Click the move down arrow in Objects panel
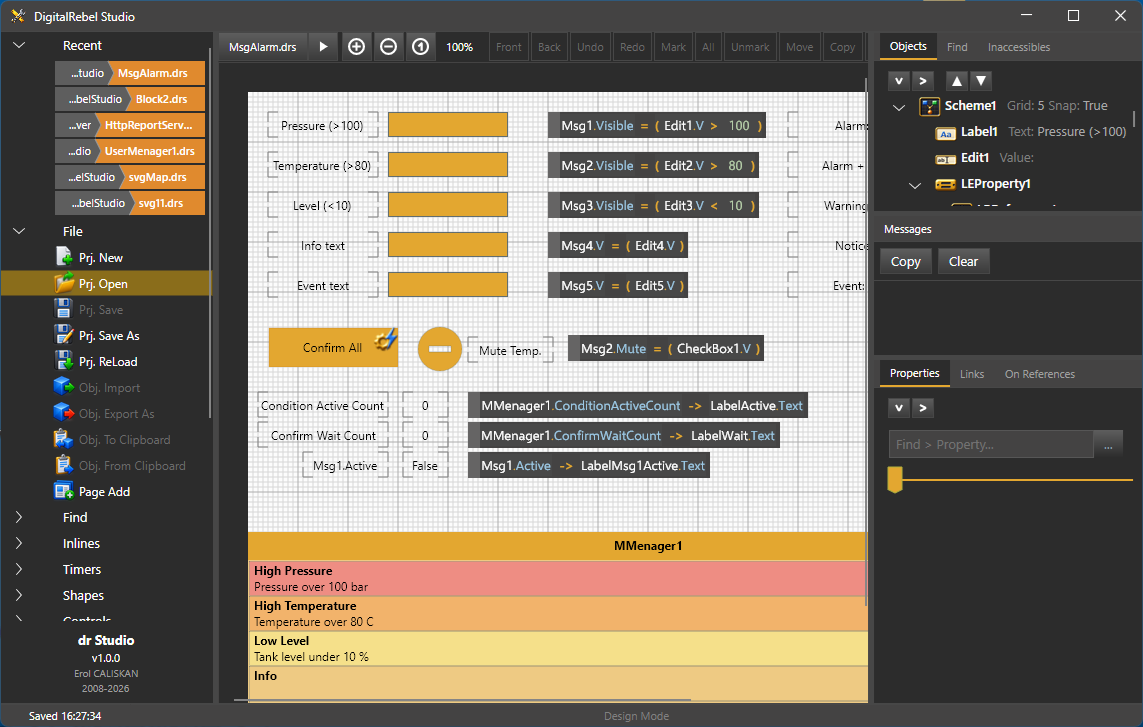Image resolution: width=1143 pixels, height=727 pixels. click(x=981, y=81)
